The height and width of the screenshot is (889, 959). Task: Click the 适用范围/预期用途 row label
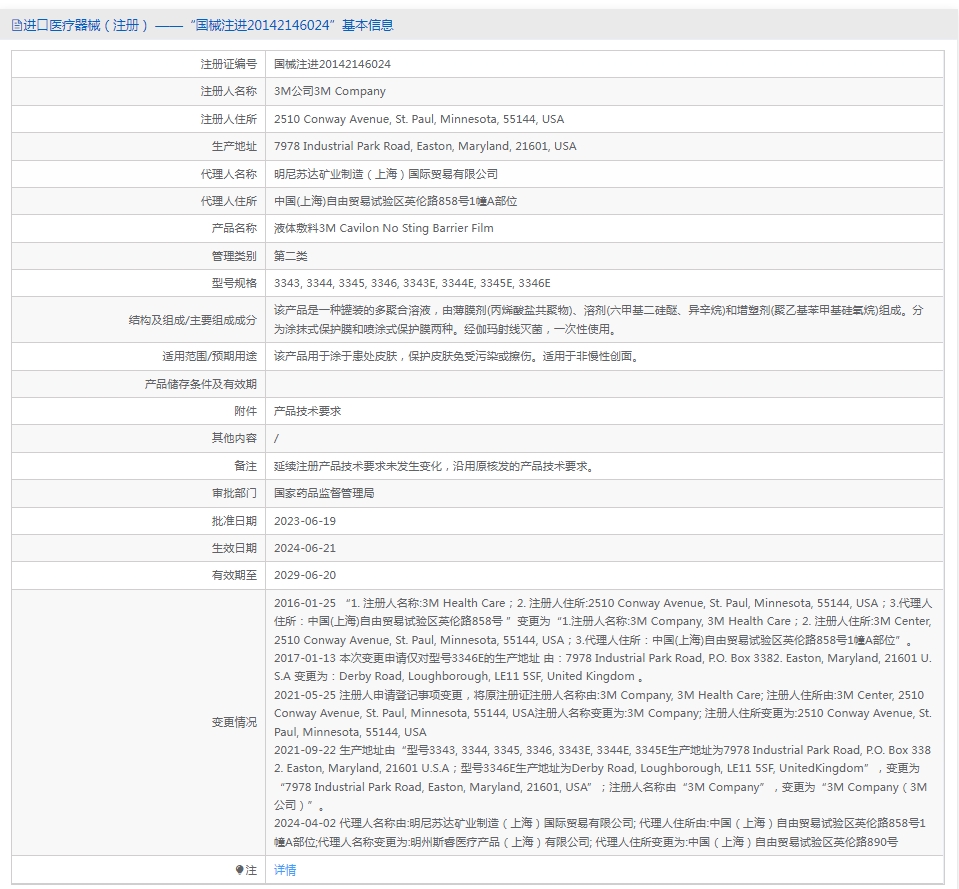[209, 356]
